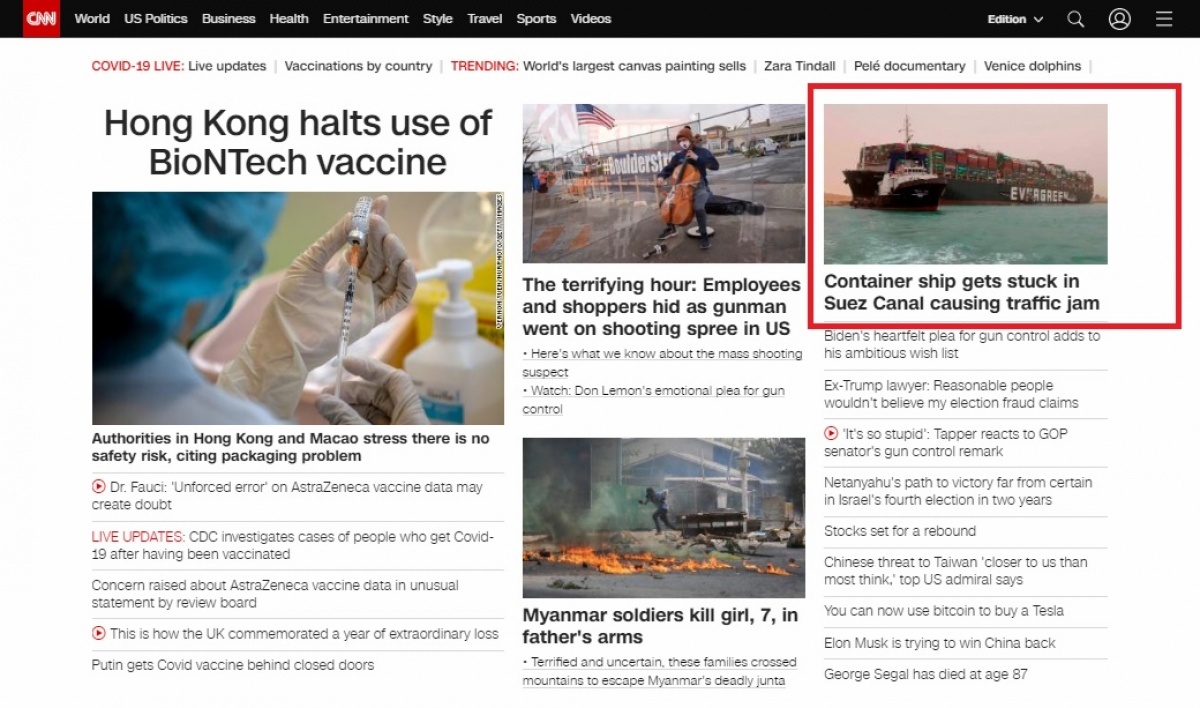Image resolution: width=1200 pixels, height=708 pixels.
Task: Open the Style section
Action: (438, 19)
